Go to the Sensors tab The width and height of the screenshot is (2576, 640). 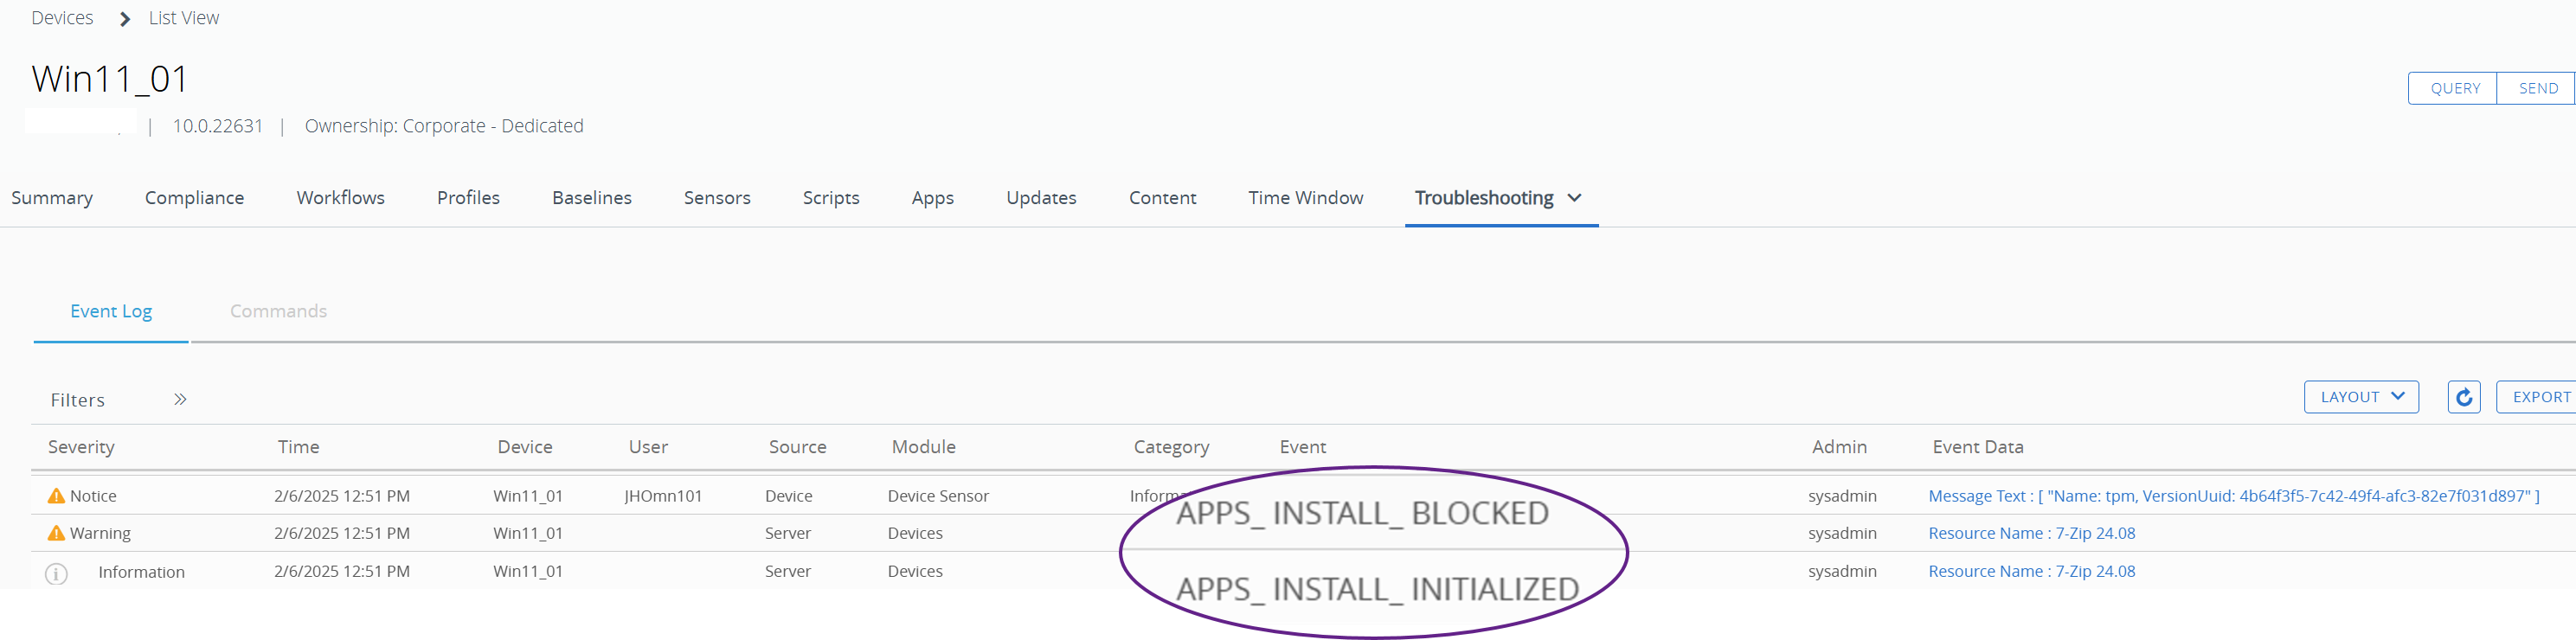716,198
